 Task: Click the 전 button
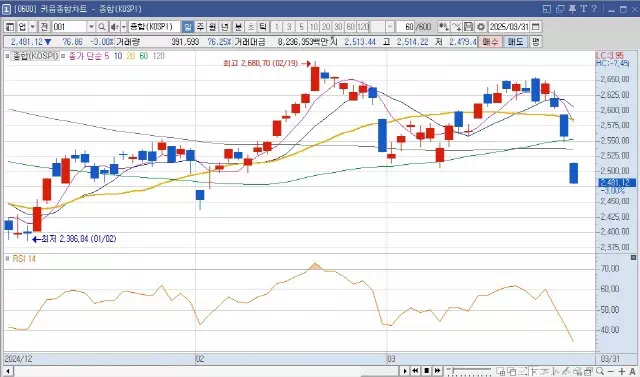pyautogui.click(x=44, y=27)
